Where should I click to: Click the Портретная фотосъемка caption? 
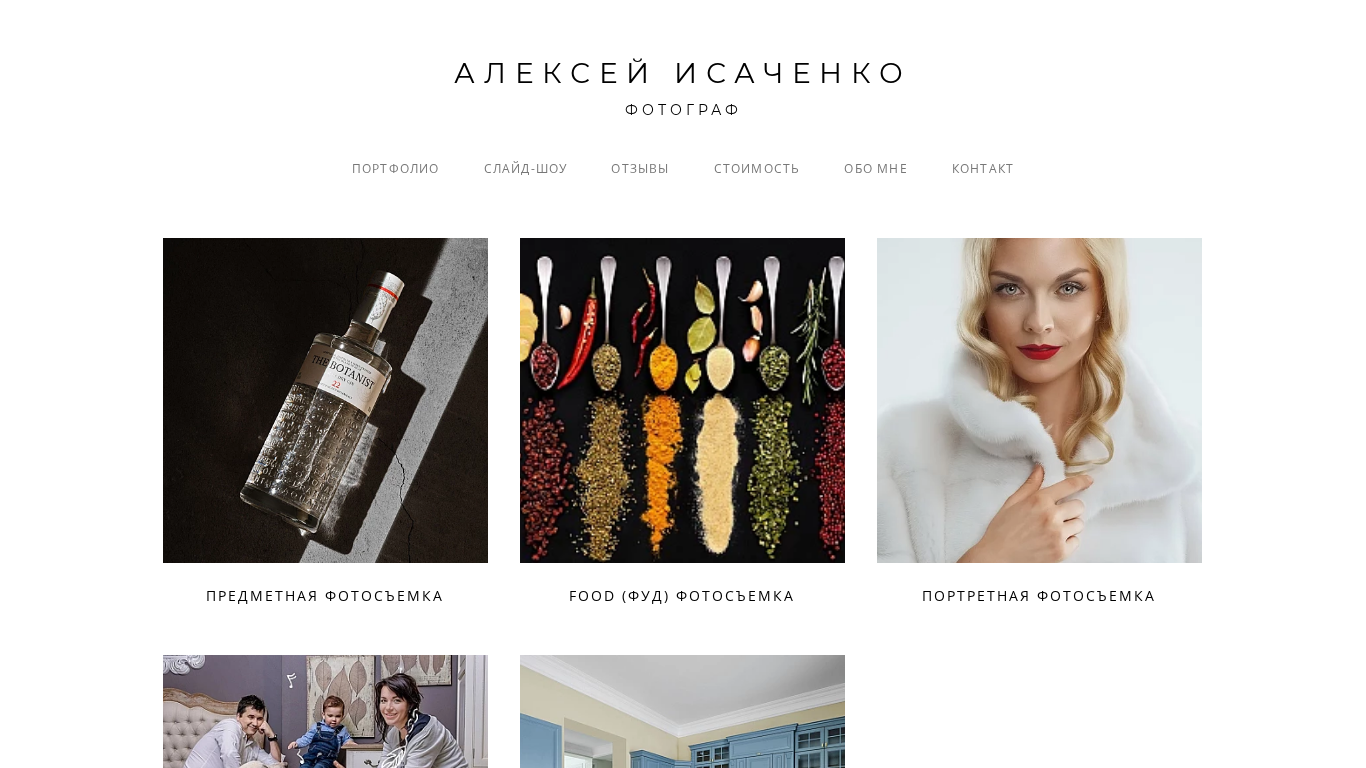click(x=1039, y=596)
